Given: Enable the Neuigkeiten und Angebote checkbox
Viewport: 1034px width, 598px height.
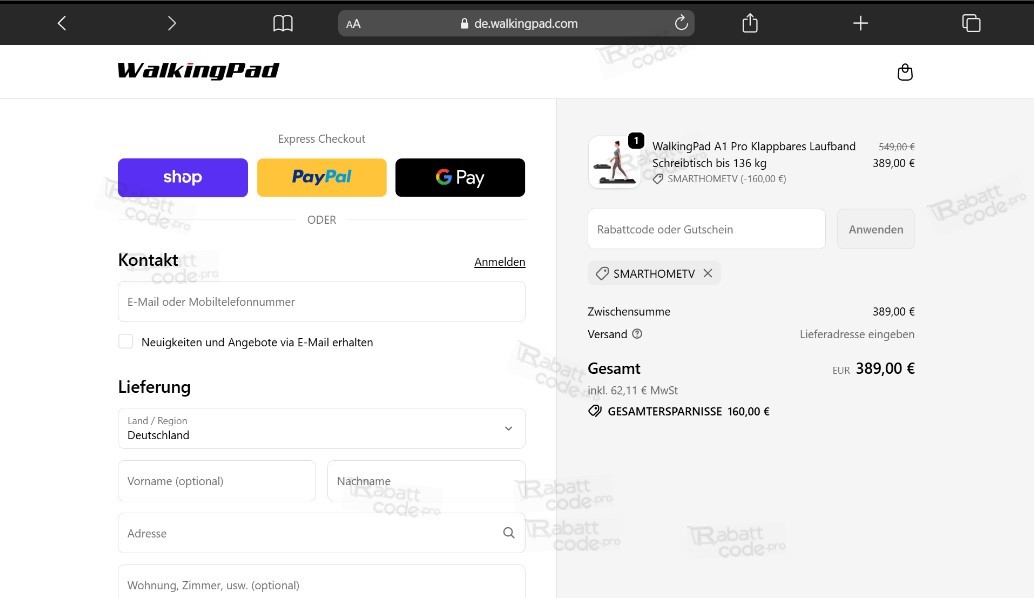Looking at the screenshot, I should (x=126, y=341).
